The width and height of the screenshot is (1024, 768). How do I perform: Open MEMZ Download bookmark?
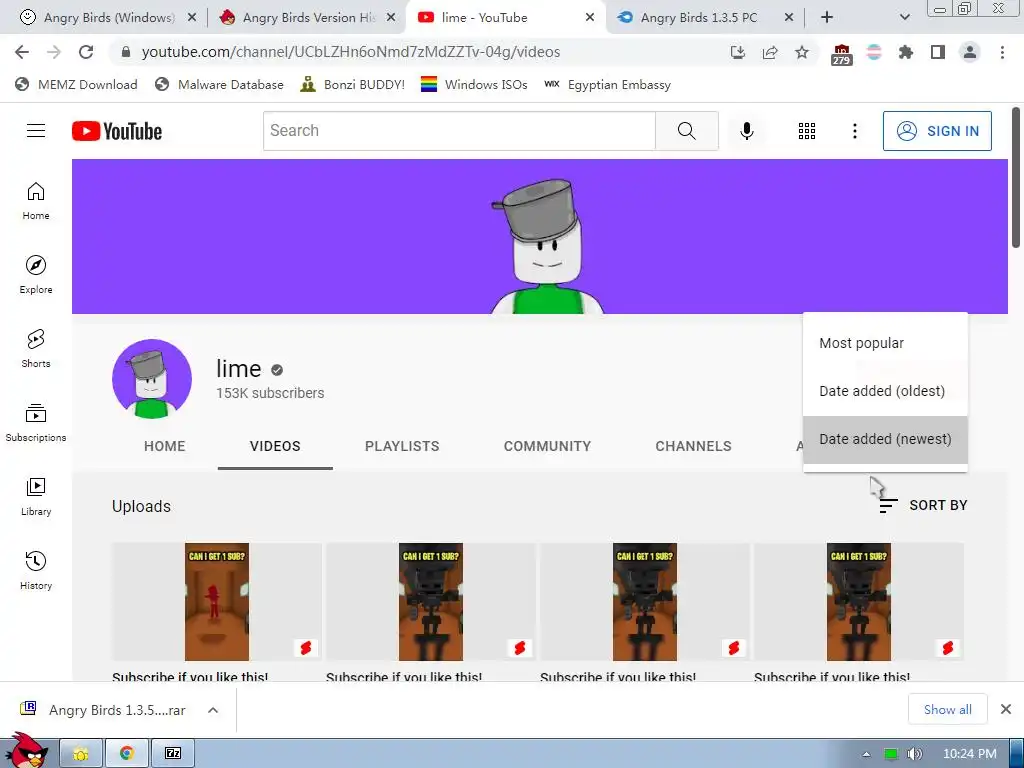point(76,84)
